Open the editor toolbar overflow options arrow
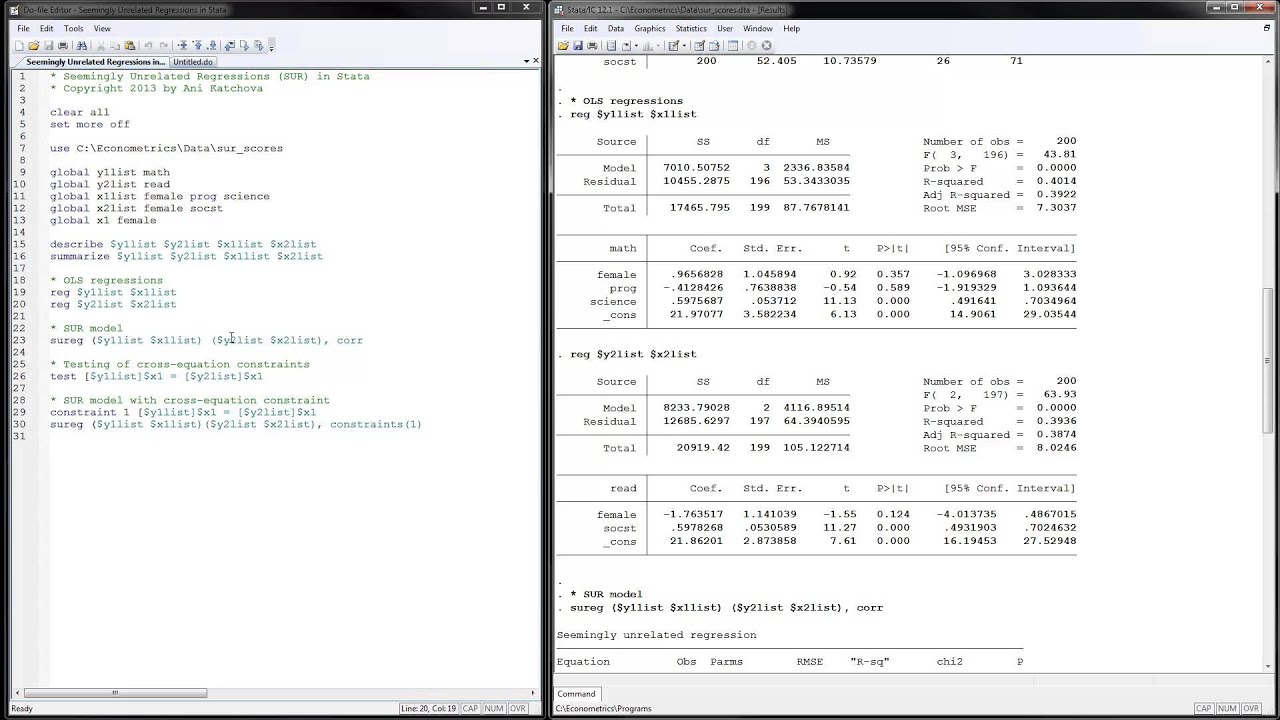The width and height of the screenshot is (1280, 720). [x=271, y=46]
